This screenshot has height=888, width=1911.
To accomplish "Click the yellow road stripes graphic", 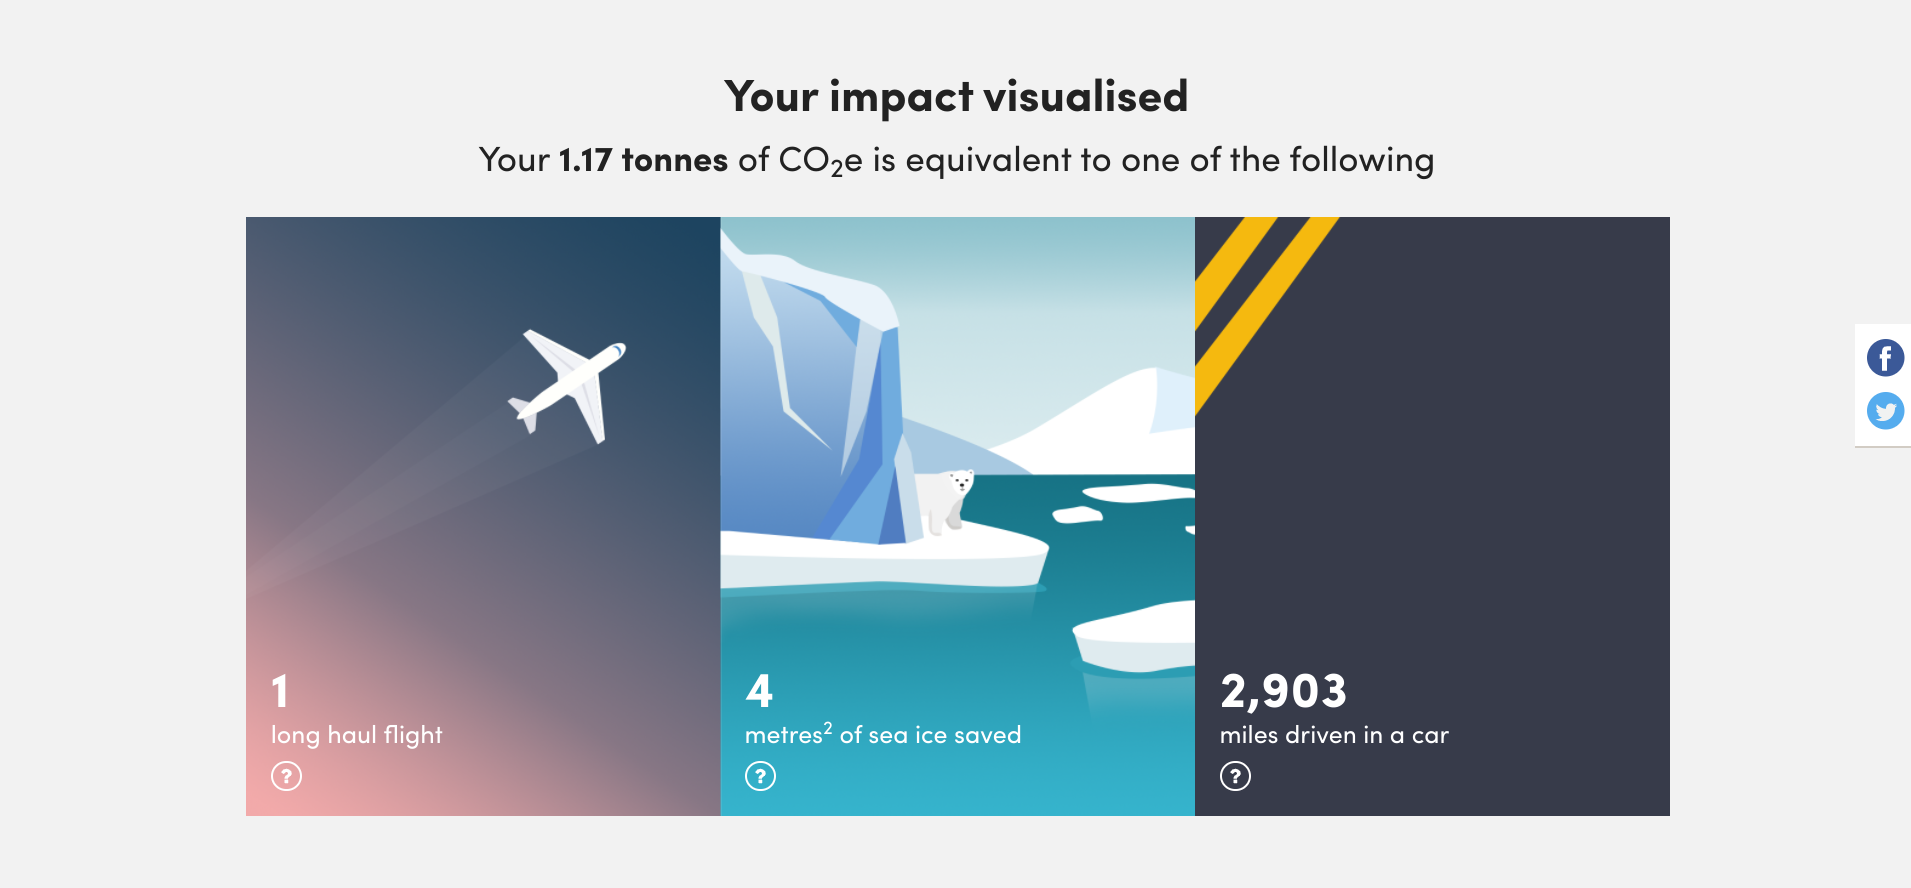I will coord(1266,312).
